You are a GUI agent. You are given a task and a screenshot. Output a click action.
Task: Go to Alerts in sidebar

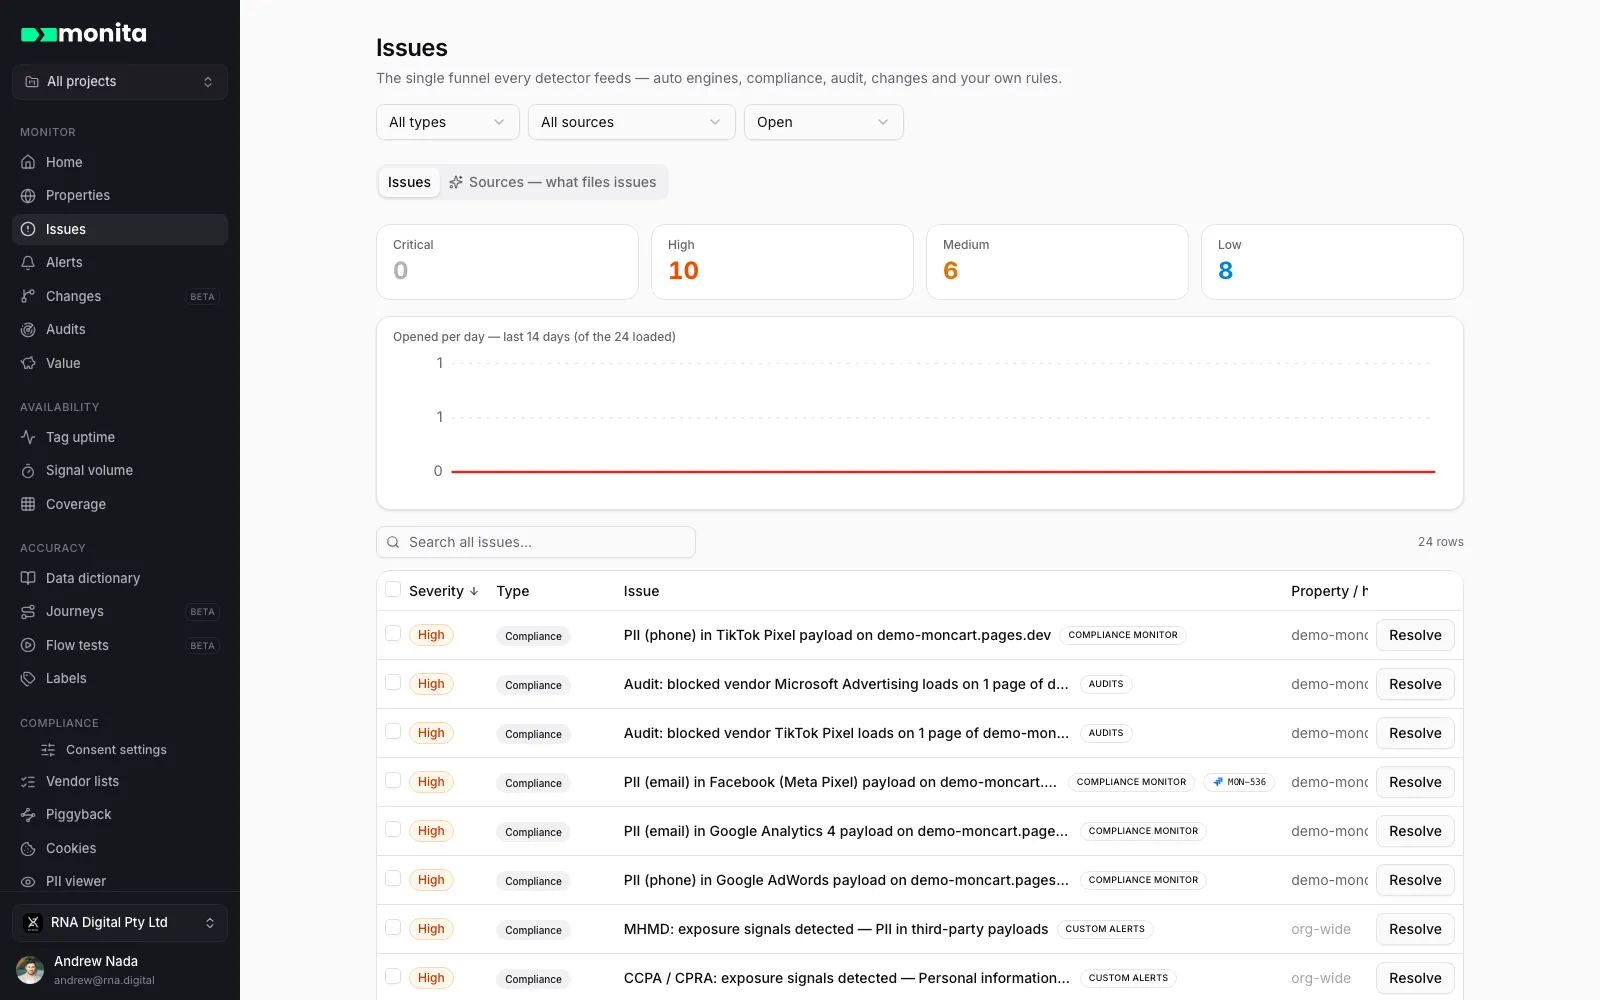120,262
